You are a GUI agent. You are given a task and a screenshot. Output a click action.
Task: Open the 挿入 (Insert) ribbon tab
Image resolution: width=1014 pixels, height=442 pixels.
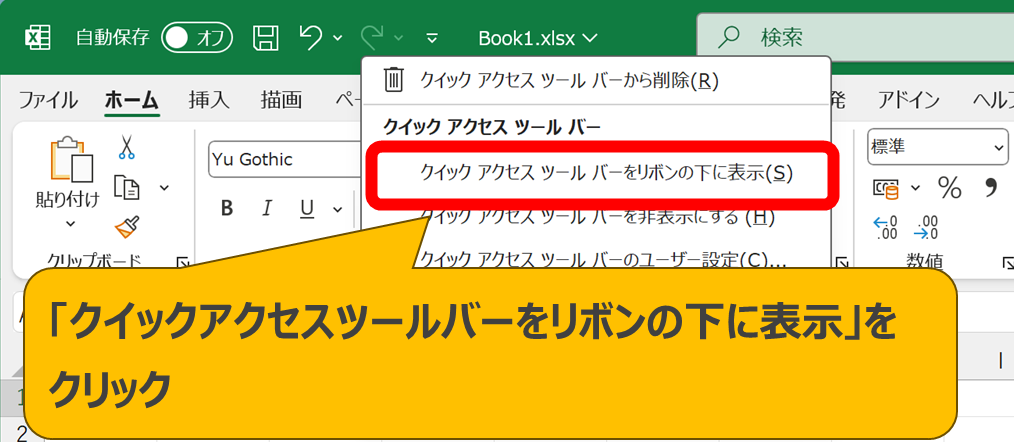tap(209, 99)
